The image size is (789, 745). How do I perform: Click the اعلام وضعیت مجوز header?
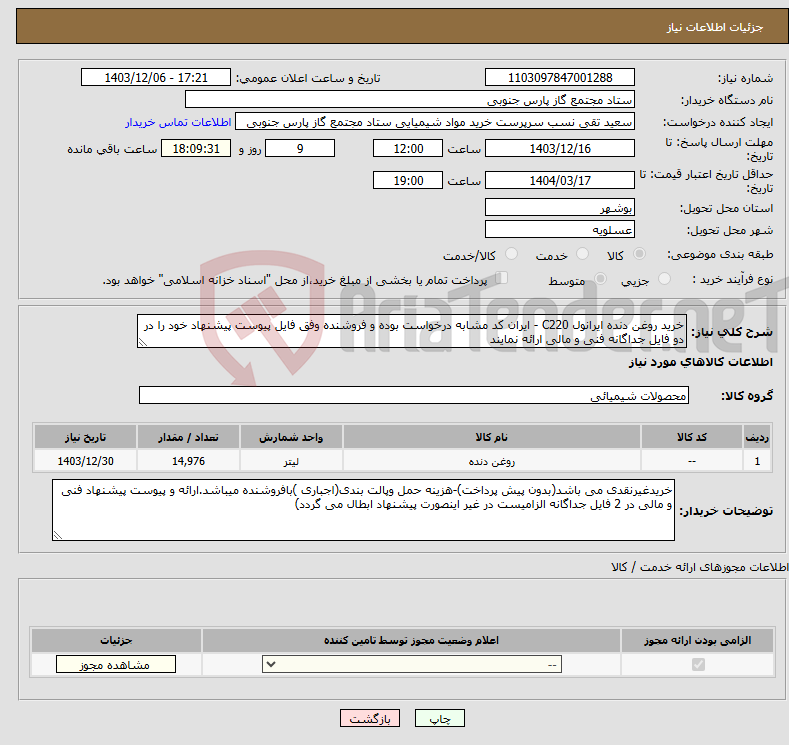coord(411,640)
